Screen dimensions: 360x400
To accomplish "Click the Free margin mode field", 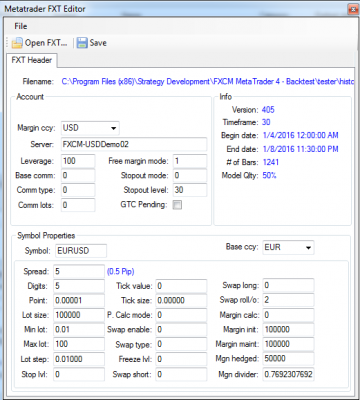I will click(190, 161).
